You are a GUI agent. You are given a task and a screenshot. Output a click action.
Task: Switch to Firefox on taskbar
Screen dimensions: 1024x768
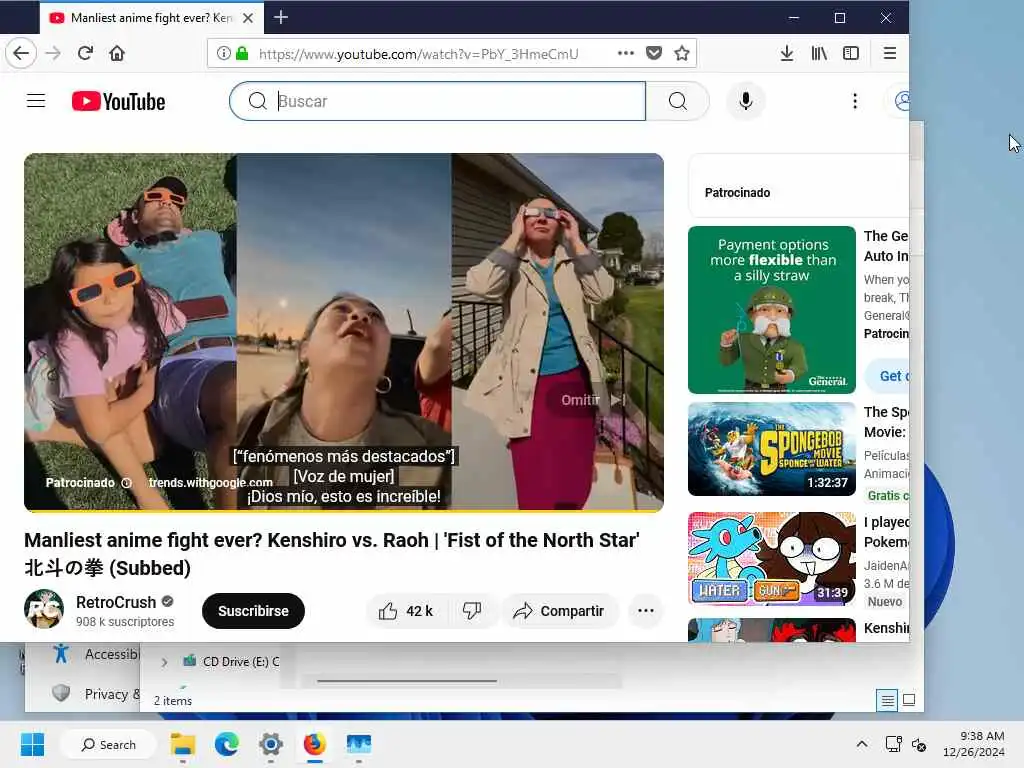click(x=314, y=744)
